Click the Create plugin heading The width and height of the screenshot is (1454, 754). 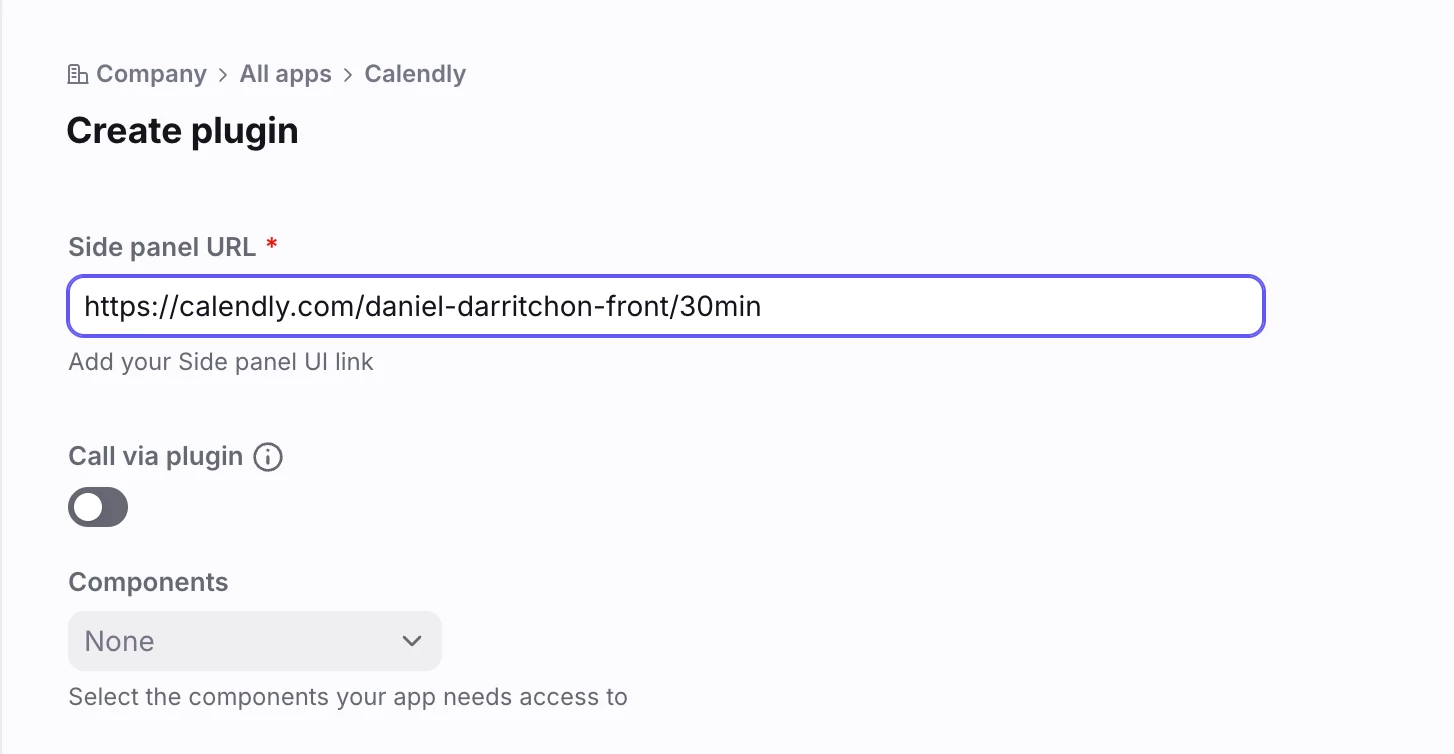click(182, 131)
